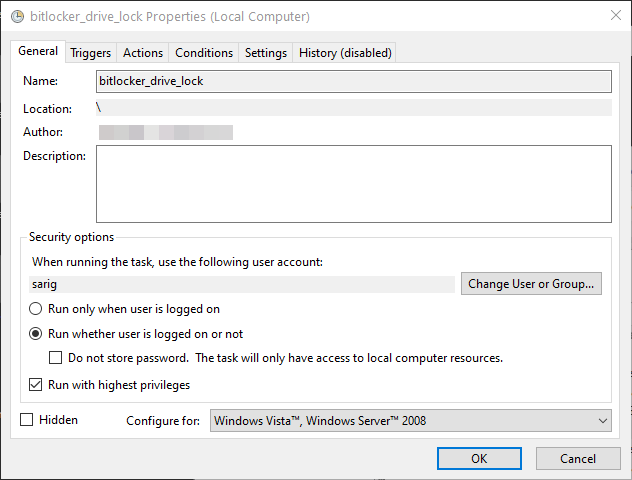Screen dimensions: 632x480
Task: Tick the Hidden checkbox
Action: (x=27, y=420)
